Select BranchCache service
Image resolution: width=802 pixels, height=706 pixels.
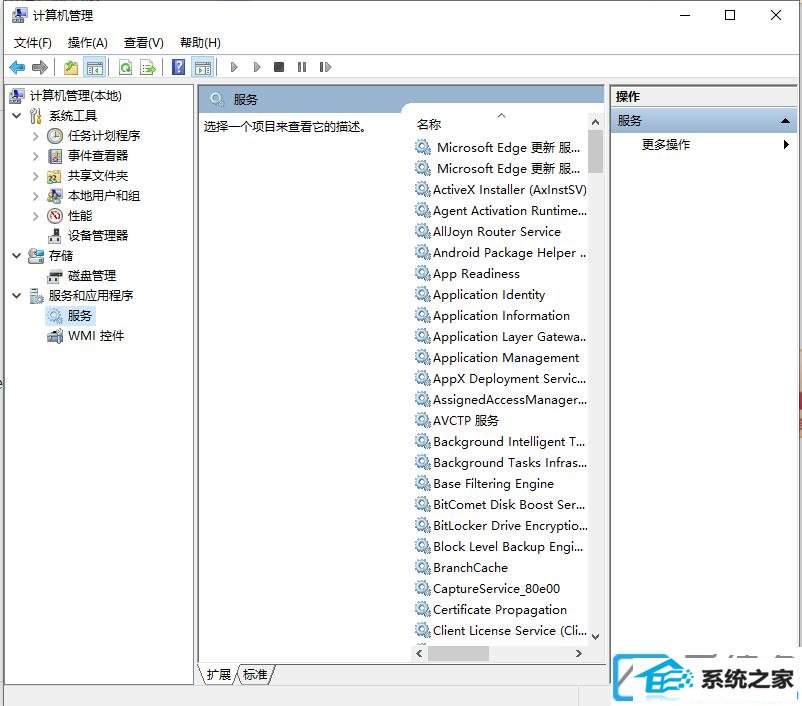click(x=470, y=567)
